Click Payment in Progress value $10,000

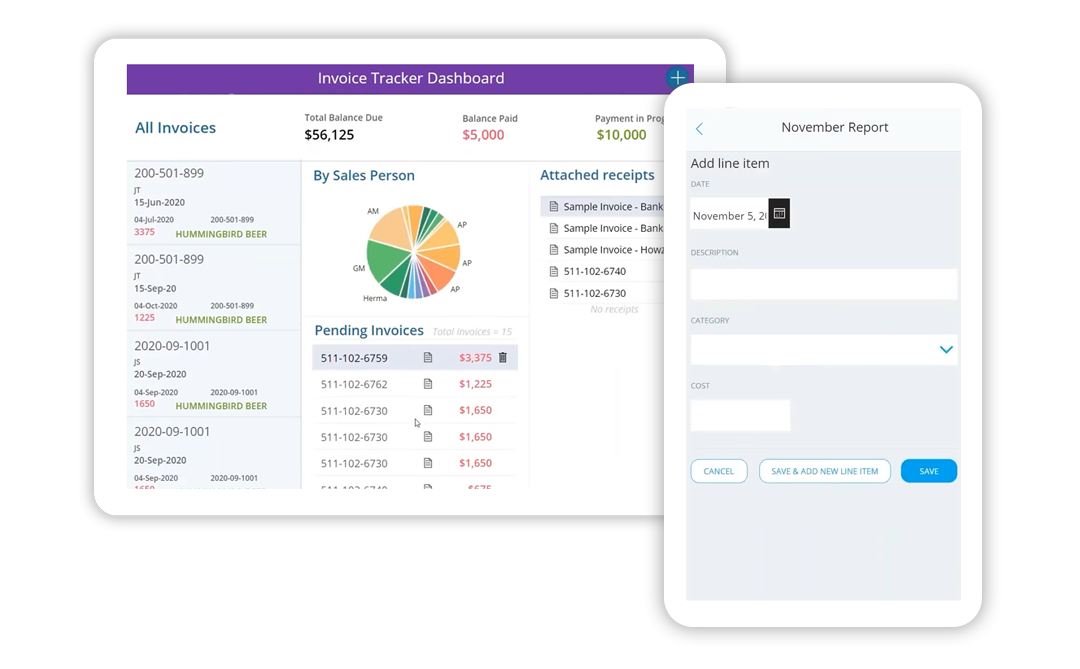pyautogui.click(x=621, y=135)
